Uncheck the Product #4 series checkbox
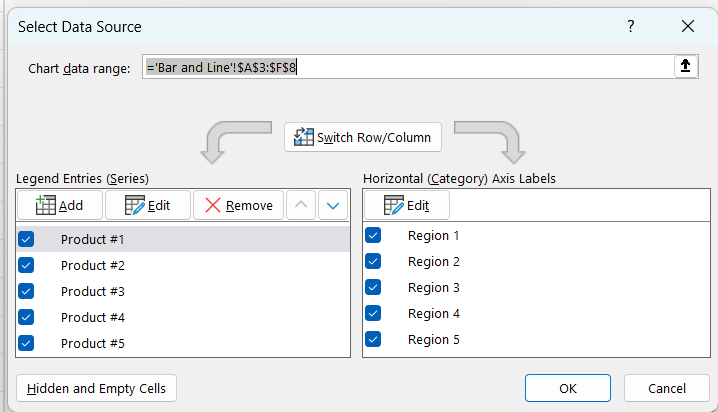 (26, 317)
